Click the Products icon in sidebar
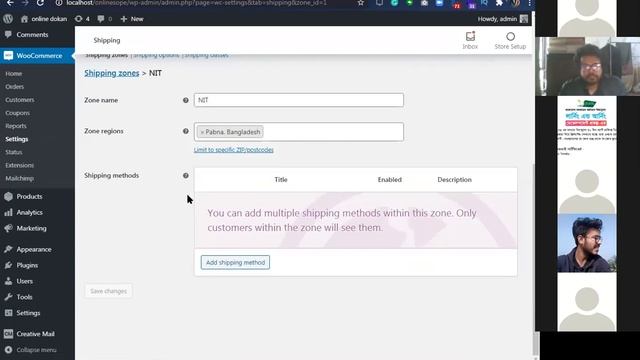Viewport: 640px width, 360px height. 8,197
